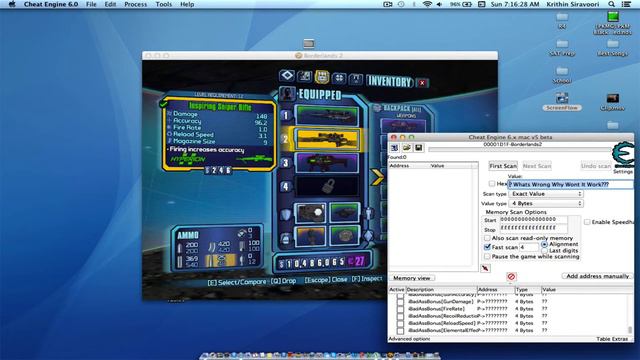This screenshot has height=360, width=640.
Task: Activate the BadAssBonus[ReloadSpeed] entry checkbox
Action: click(400, 323)
